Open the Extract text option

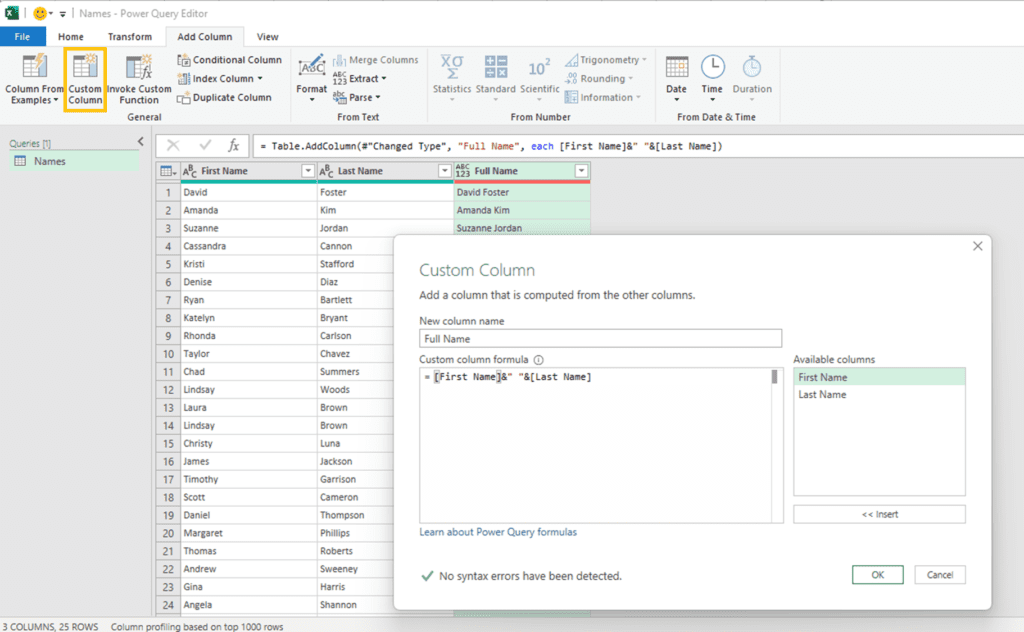(360, 78)
